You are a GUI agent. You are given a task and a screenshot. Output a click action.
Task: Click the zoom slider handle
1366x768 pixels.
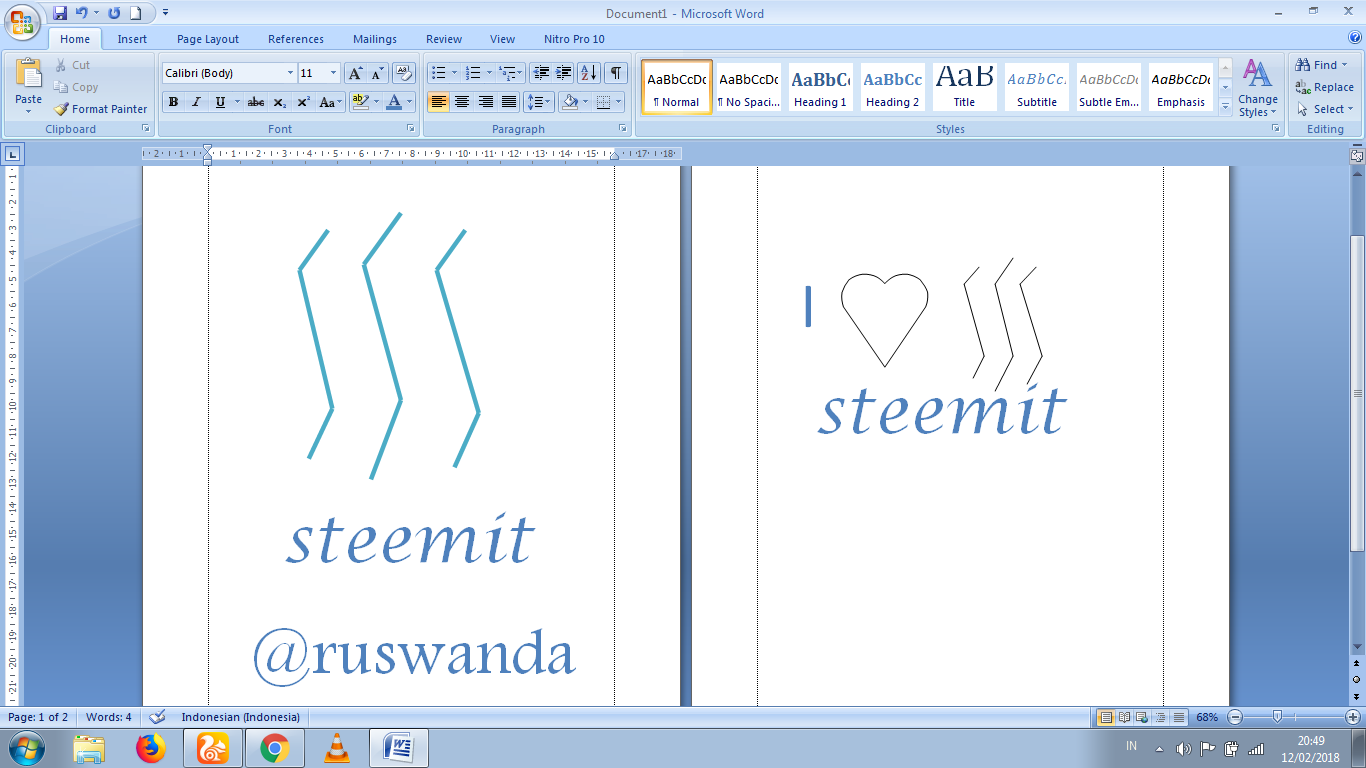pos(1277,717)
